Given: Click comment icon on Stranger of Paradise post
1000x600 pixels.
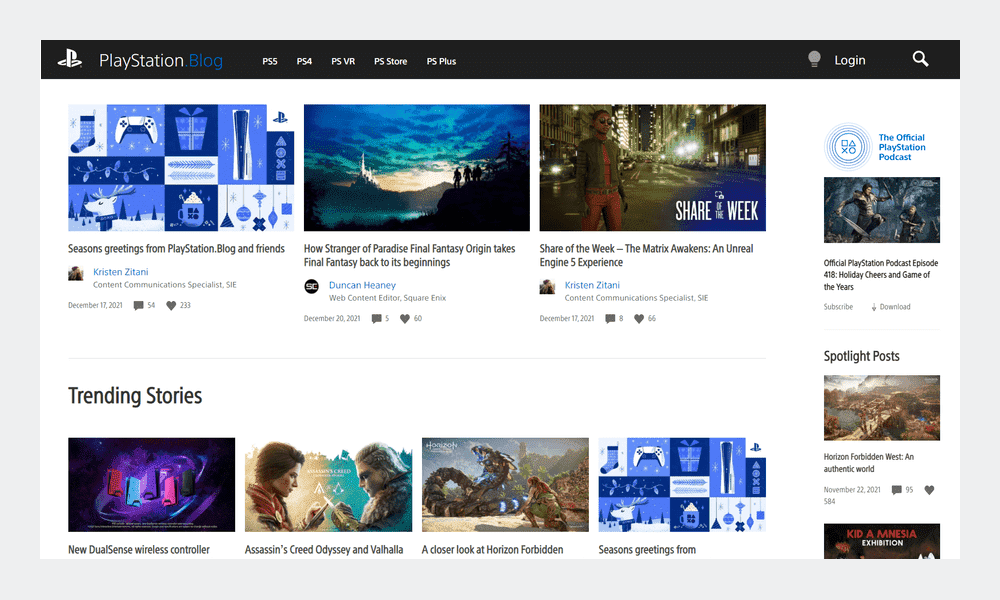Looking at the screenshot, I should point(376,319).
